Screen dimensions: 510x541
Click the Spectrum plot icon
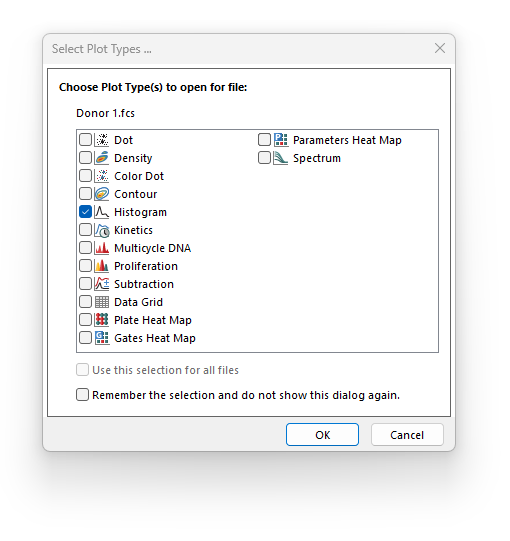tap(281, 158)
